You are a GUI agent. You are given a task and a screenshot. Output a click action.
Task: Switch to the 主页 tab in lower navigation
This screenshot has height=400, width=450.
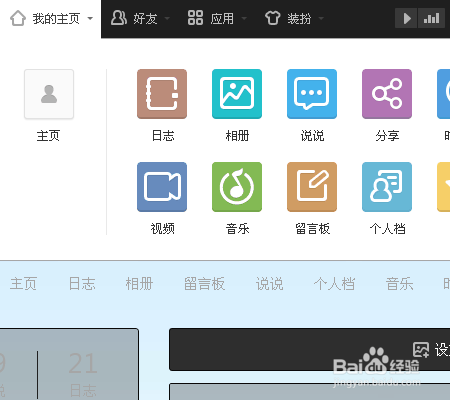[x=23, y=284]
